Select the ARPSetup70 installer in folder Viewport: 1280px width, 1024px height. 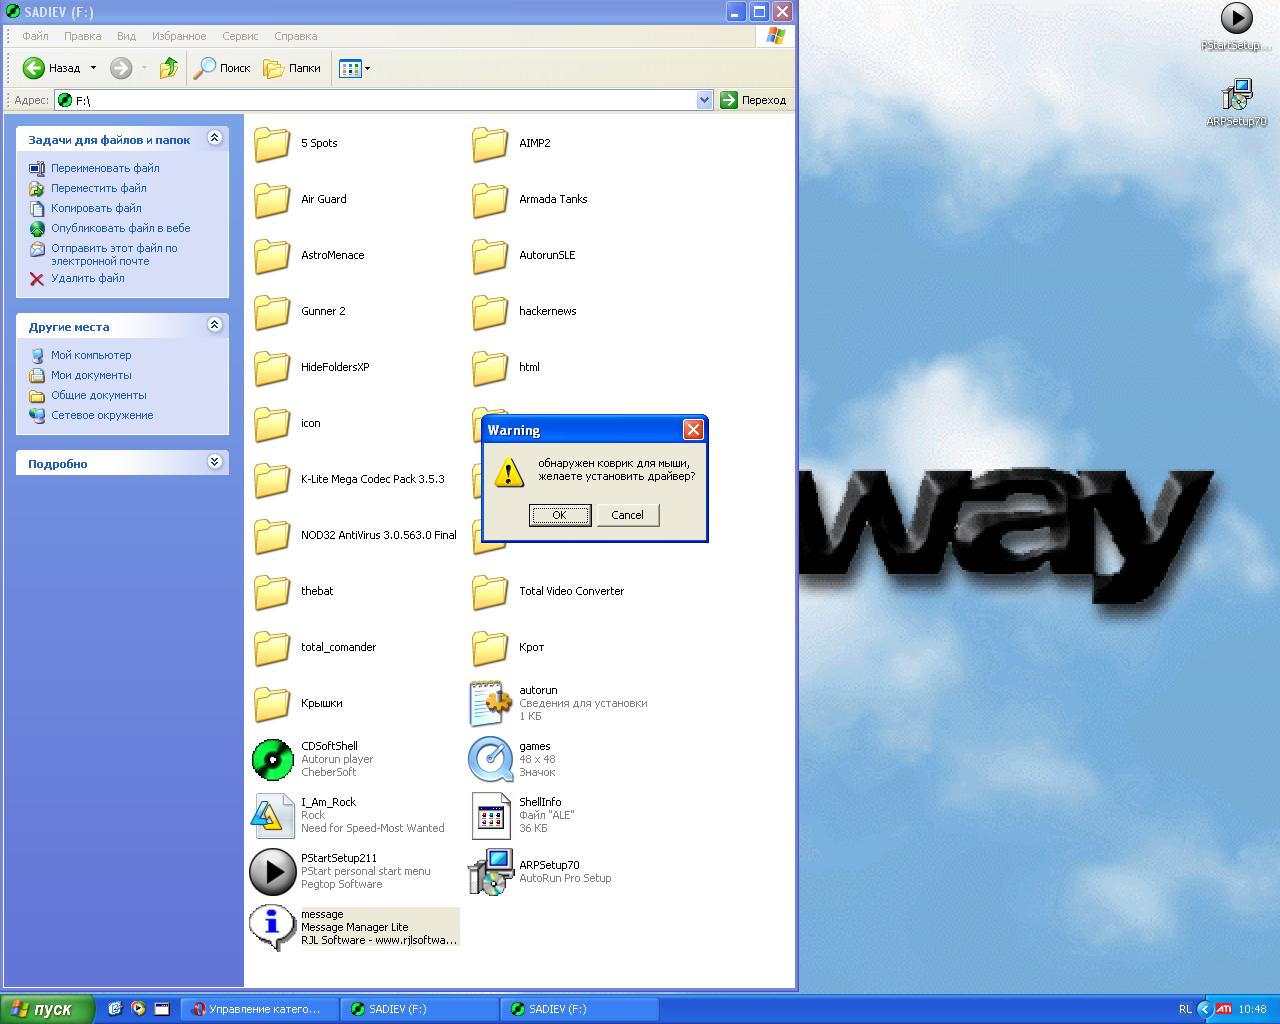[x=490, y=872]
